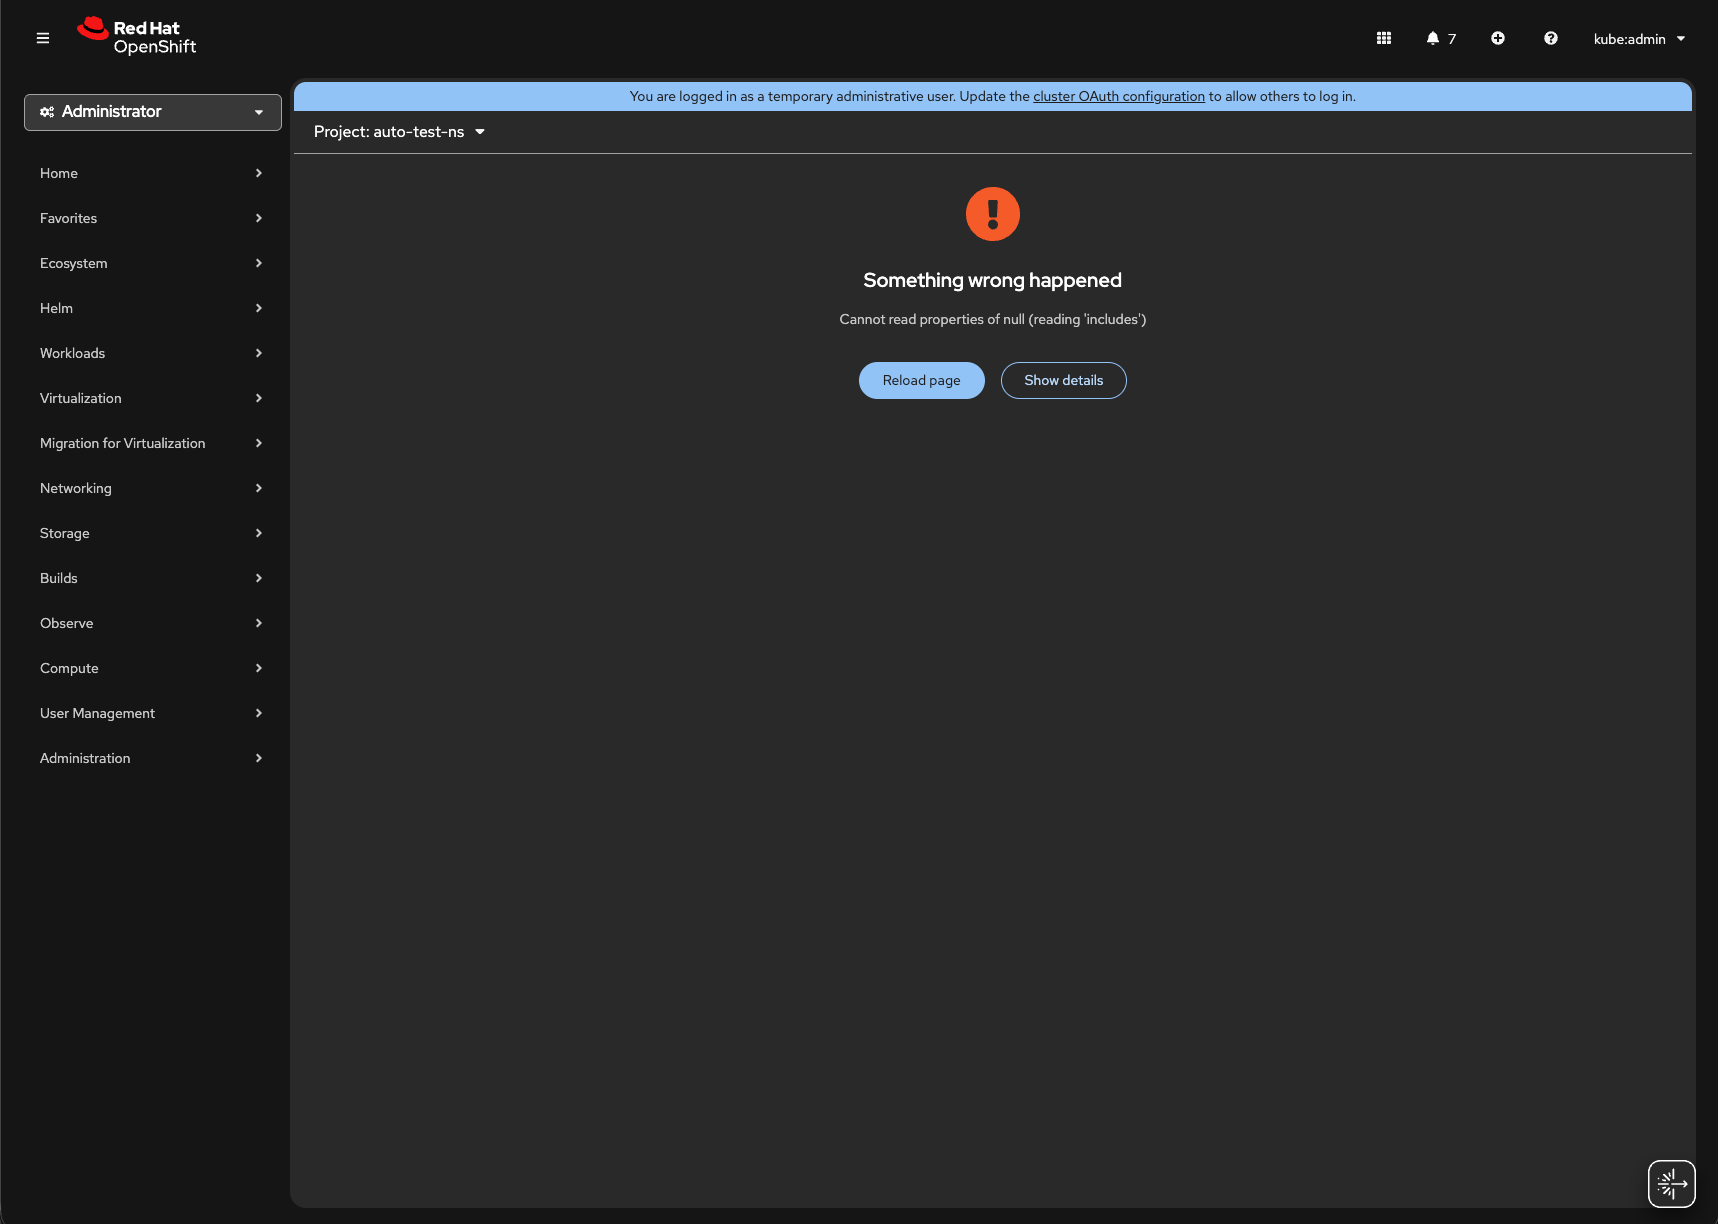Open the floating assistant icon at bottom right
The height and width of the screenshot is (1224, 1718).
pyautogui.click(x=1672, y=1184)
